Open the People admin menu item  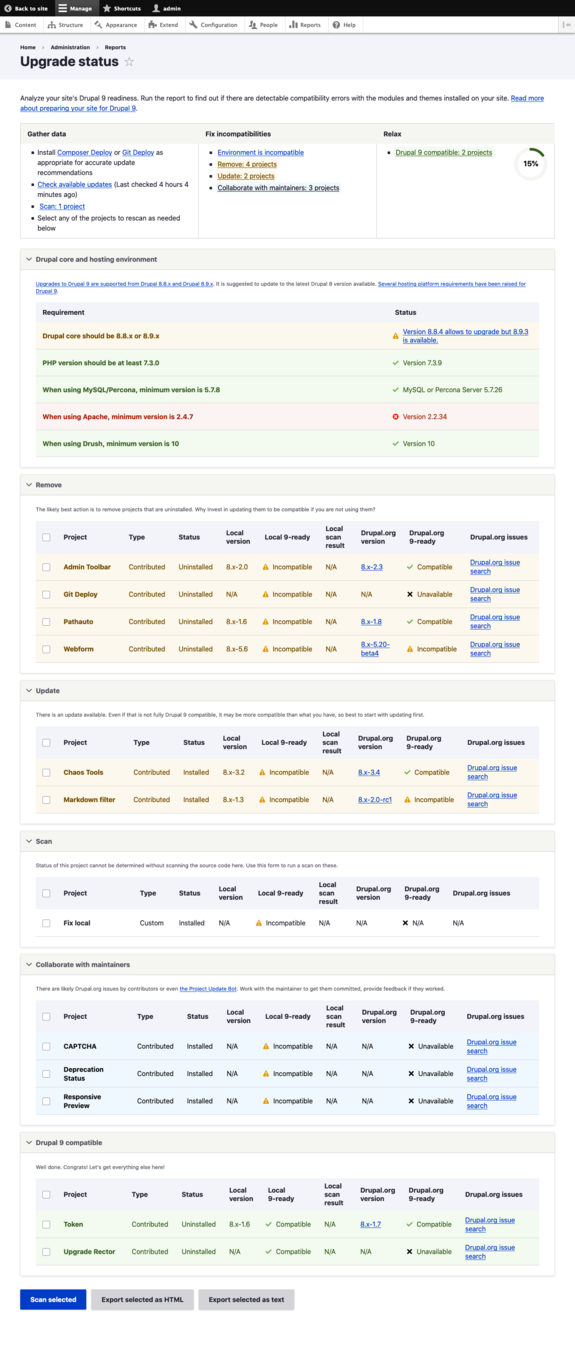tap(264, 24)
